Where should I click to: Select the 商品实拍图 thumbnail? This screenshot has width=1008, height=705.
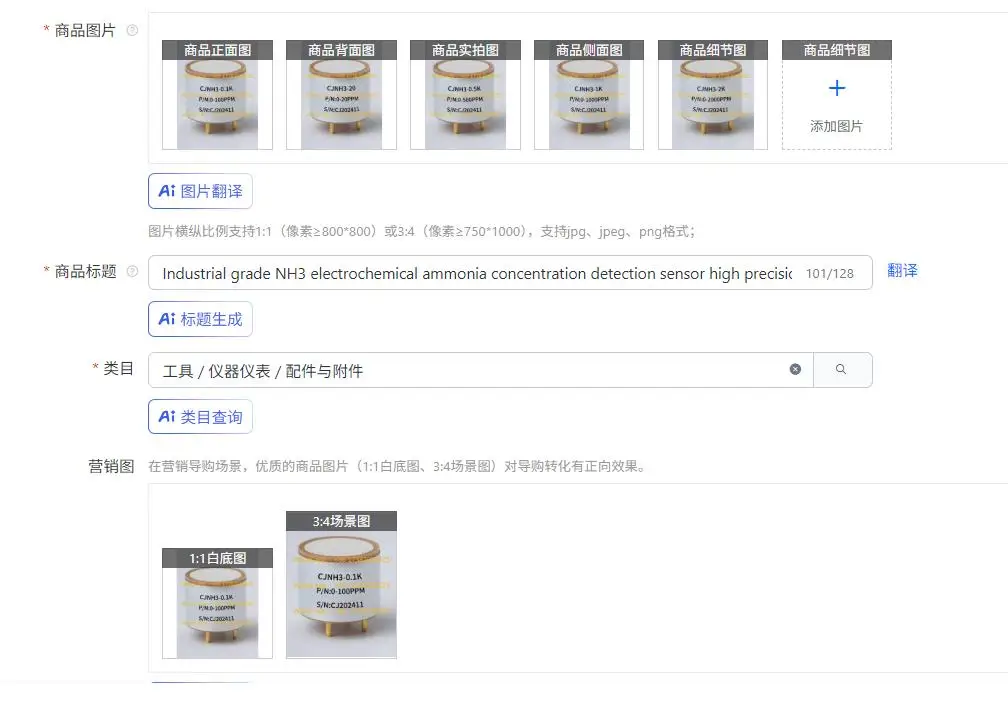[x=465, y=95]
